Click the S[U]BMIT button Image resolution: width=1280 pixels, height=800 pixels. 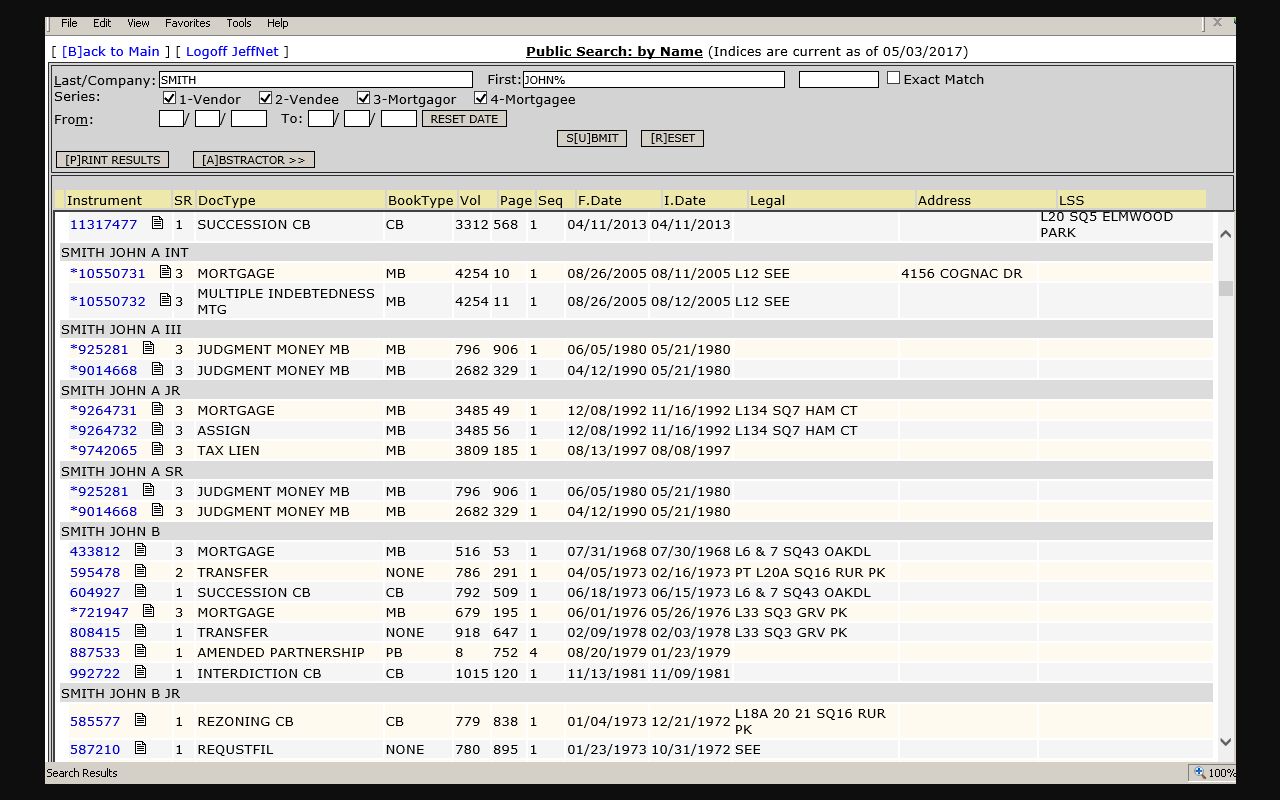(592, 138)
